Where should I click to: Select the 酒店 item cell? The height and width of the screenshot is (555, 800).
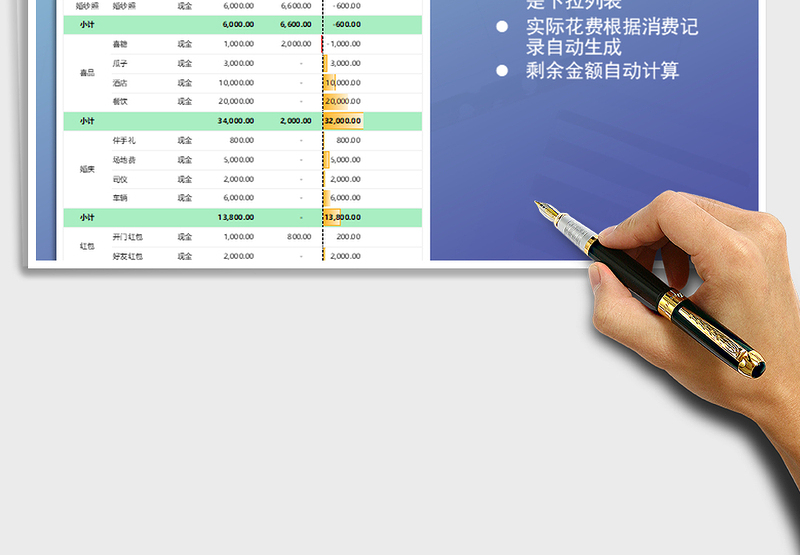coord(120,82)
